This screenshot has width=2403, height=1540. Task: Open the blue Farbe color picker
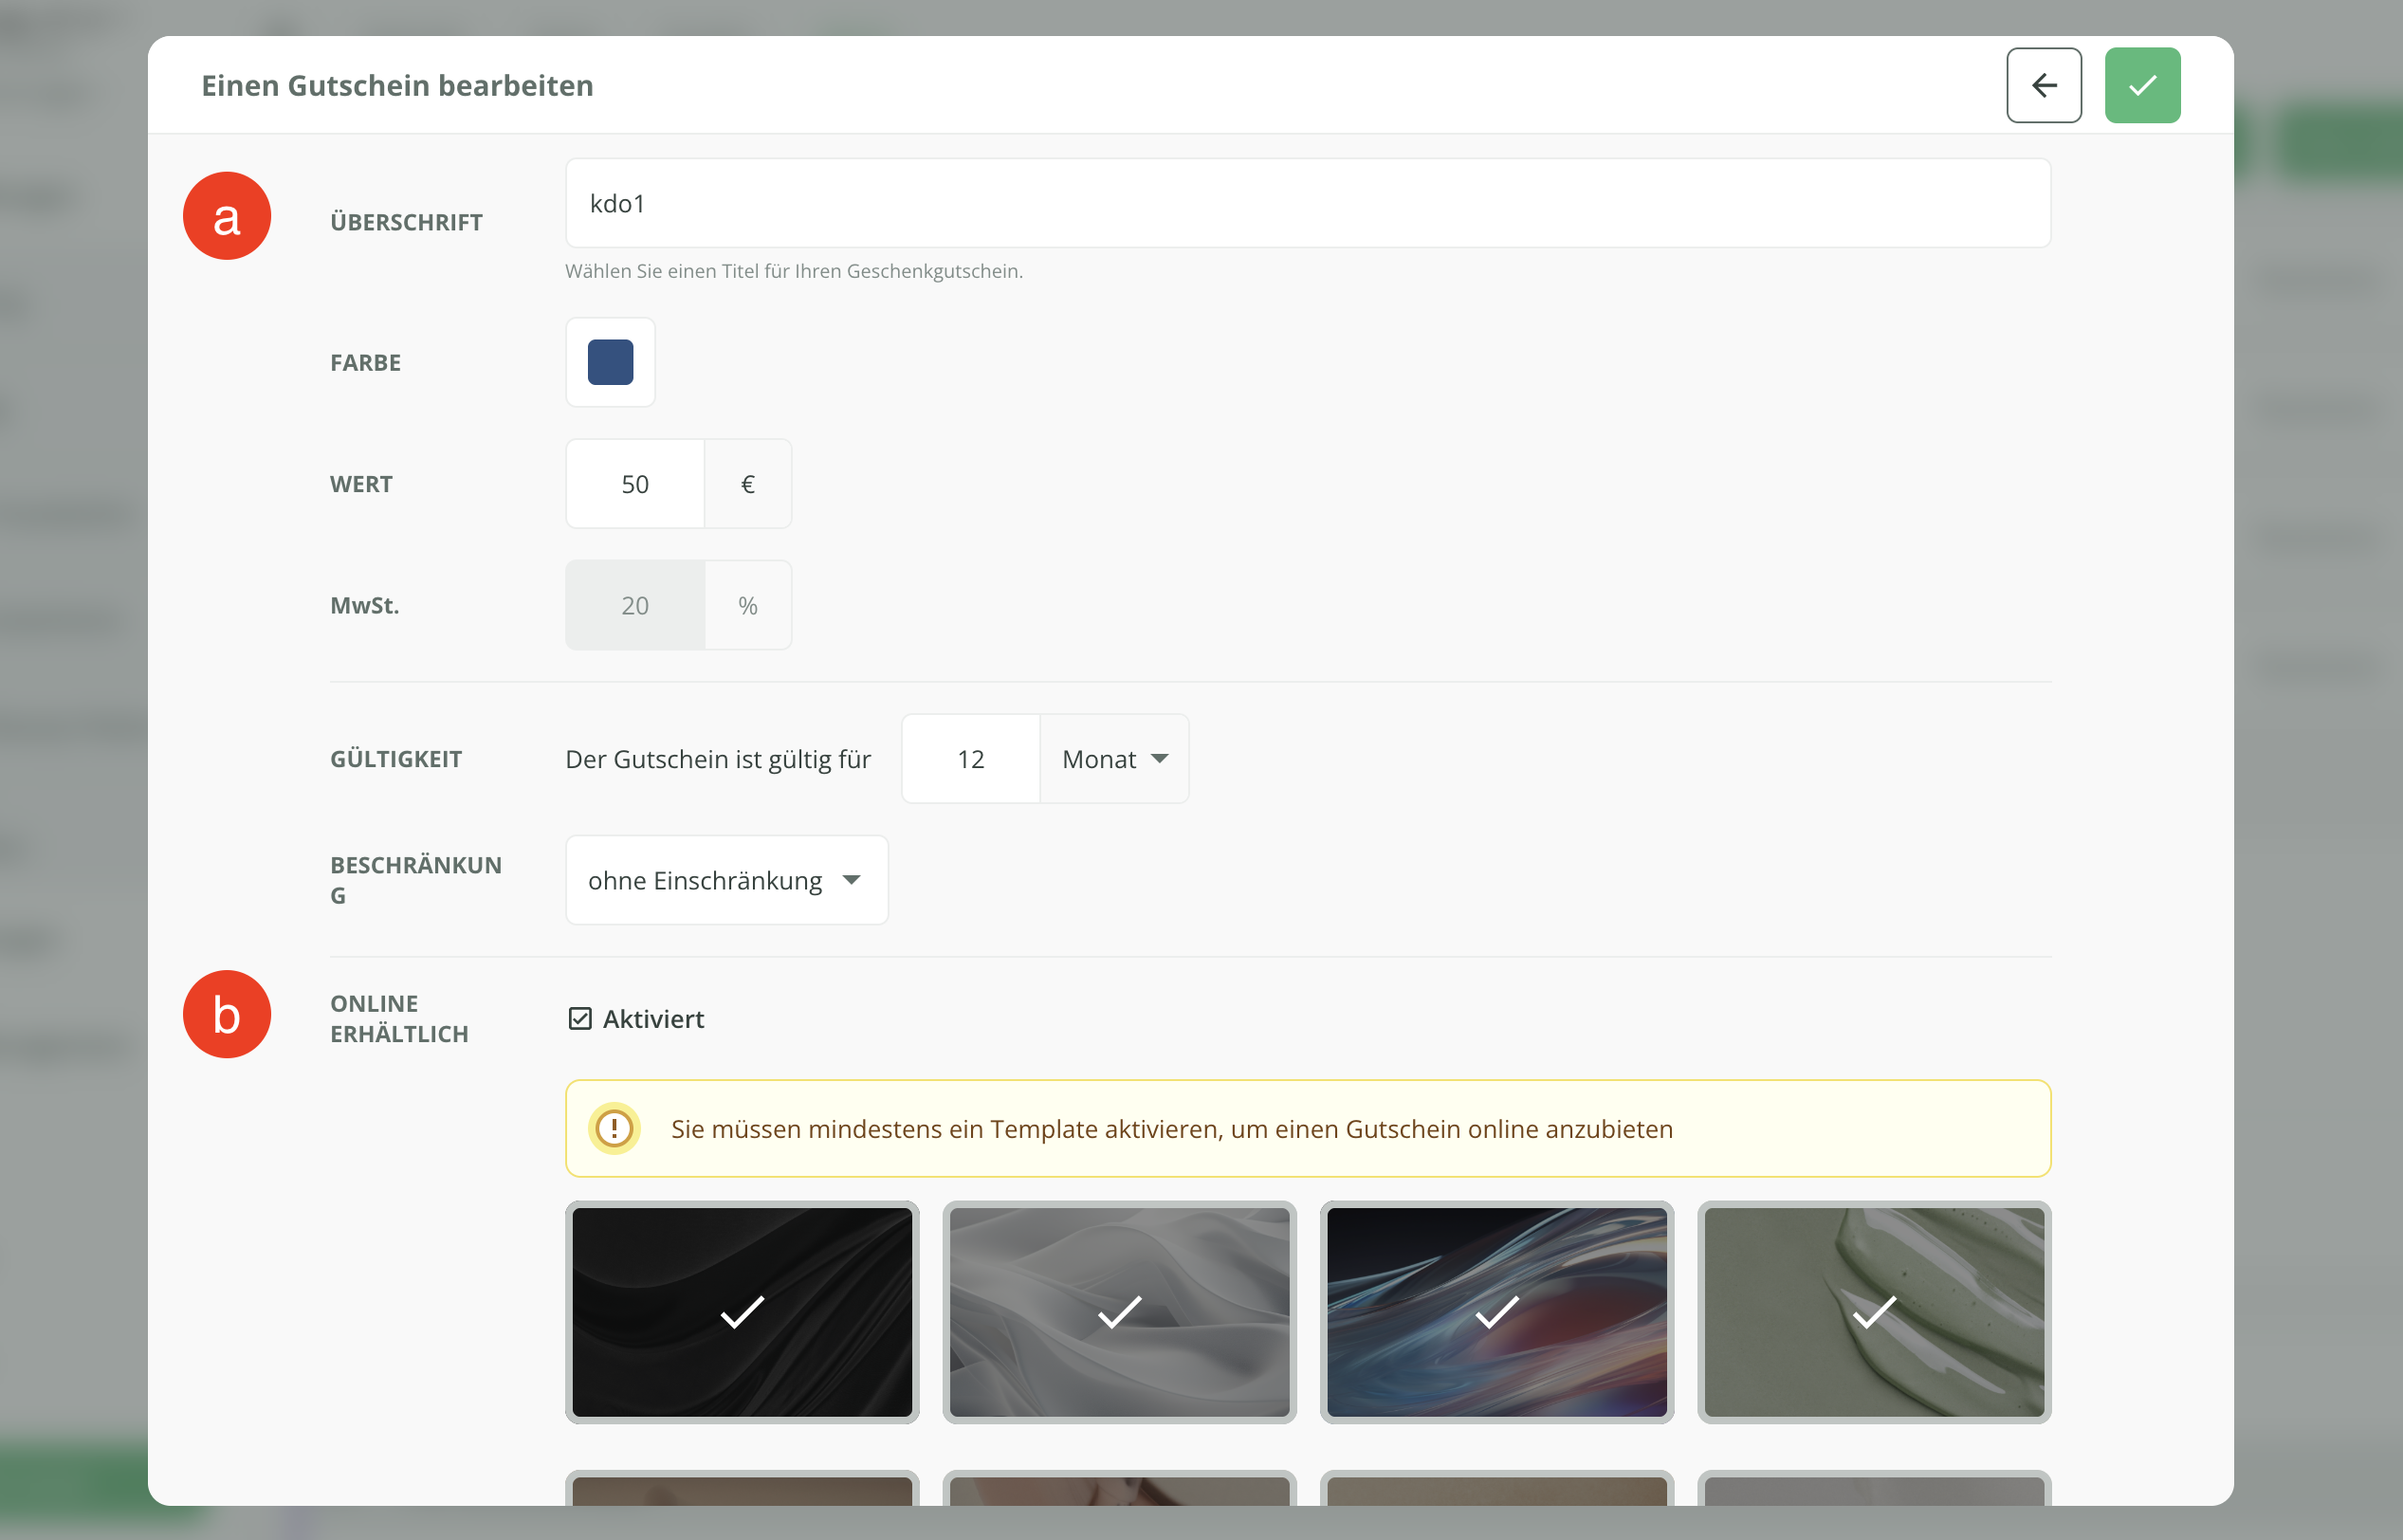[610, 362]
